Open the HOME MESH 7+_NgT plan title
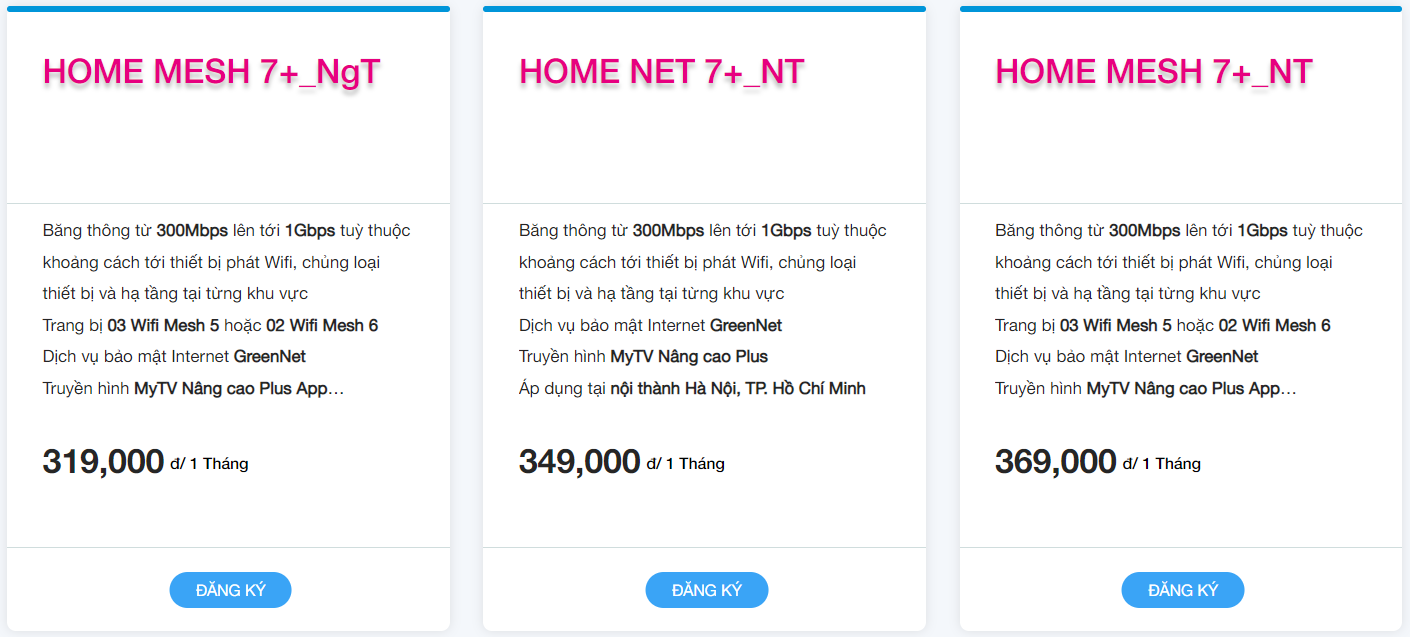This screenshot has height=637, width=1410. tap(211, 72)
